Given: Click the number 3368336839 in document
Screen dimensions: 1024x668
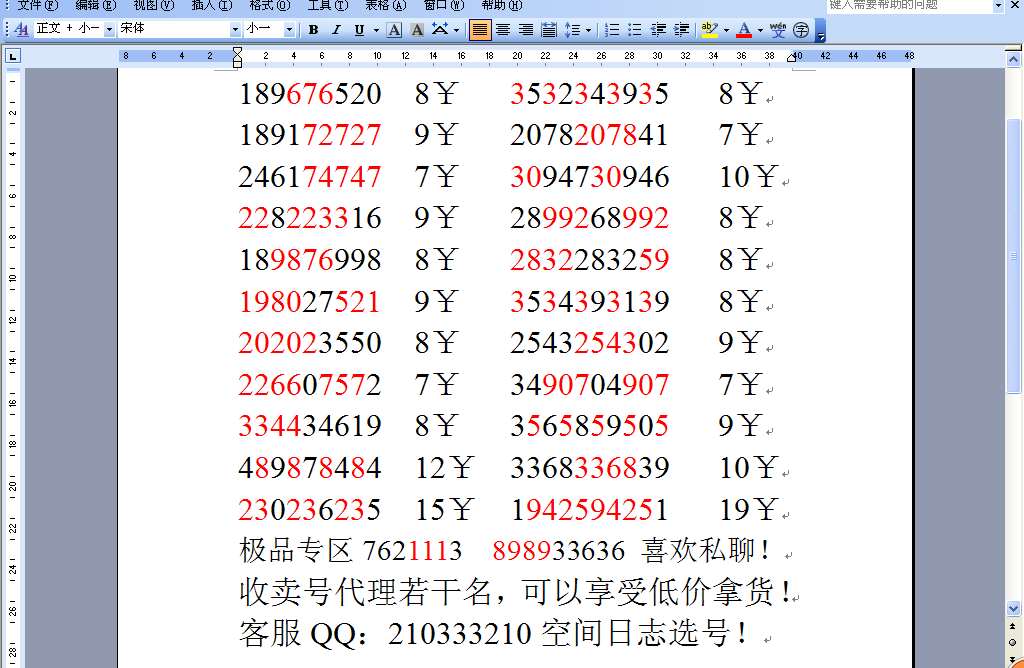Looking at the screenshot, I should (x=590, y=468).
